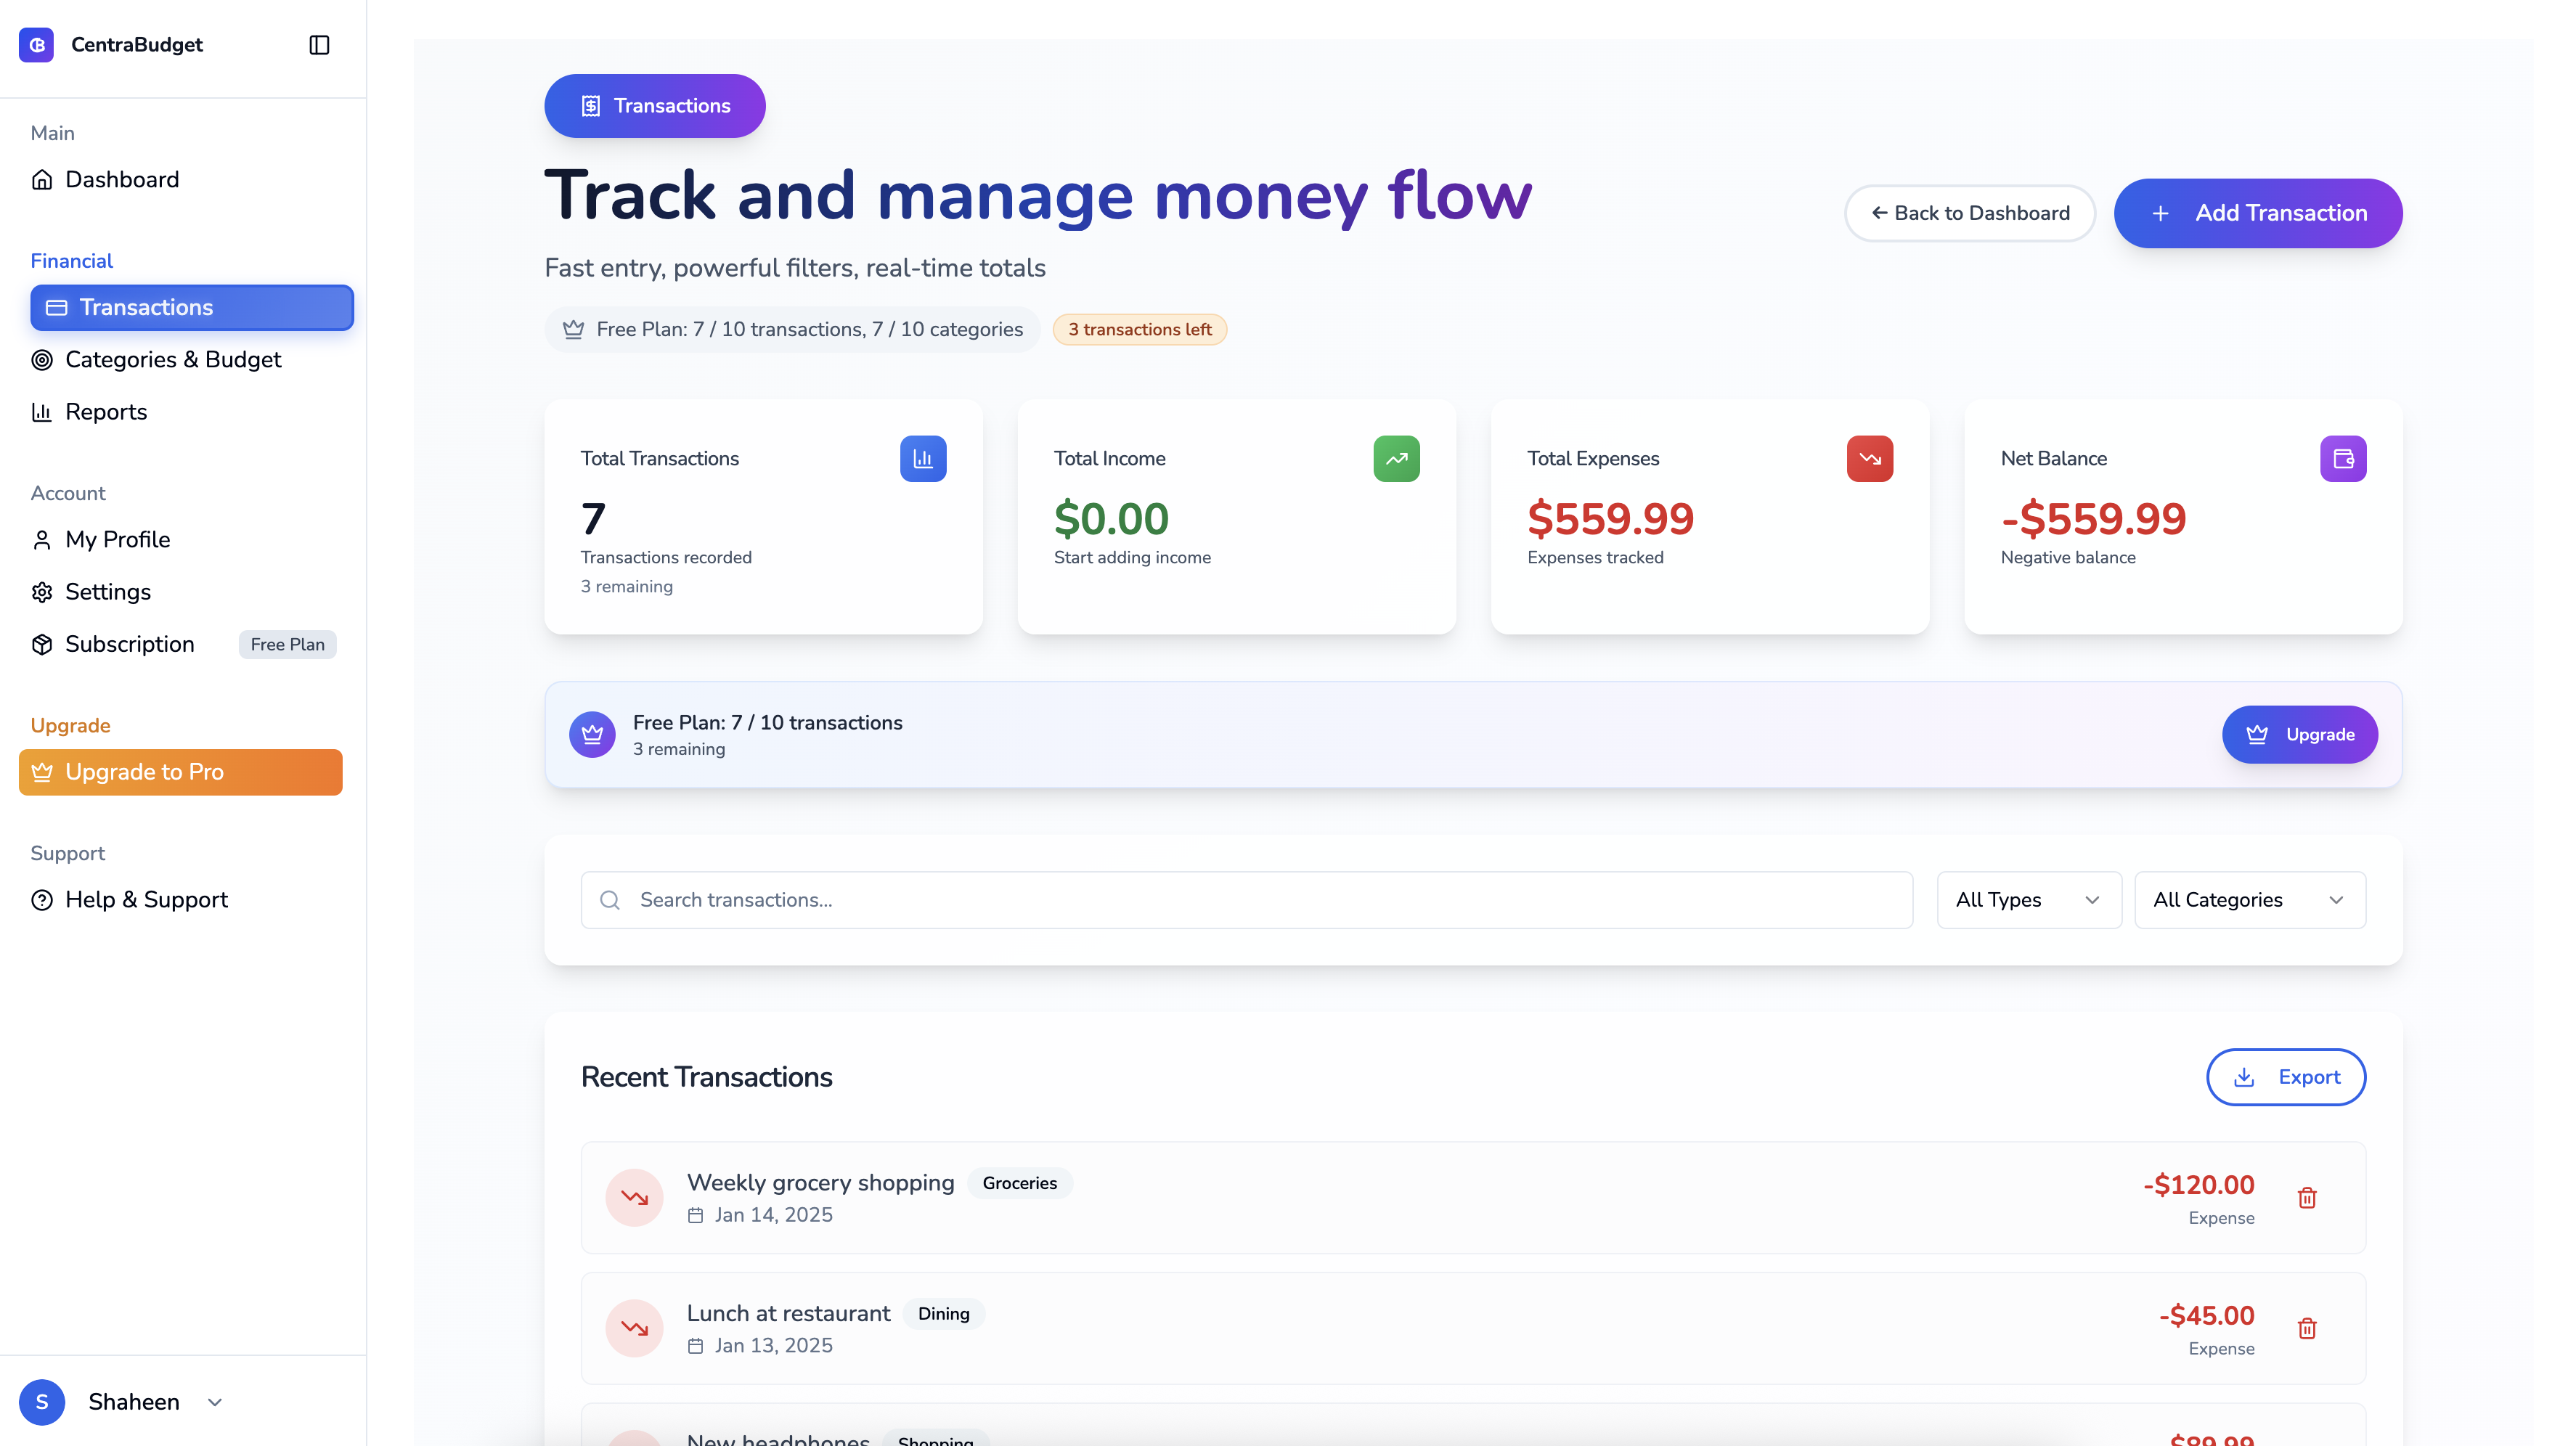Screen dimensions: 2576x1446
Task: Click the Dining category tag
Action: (943, 1314)
